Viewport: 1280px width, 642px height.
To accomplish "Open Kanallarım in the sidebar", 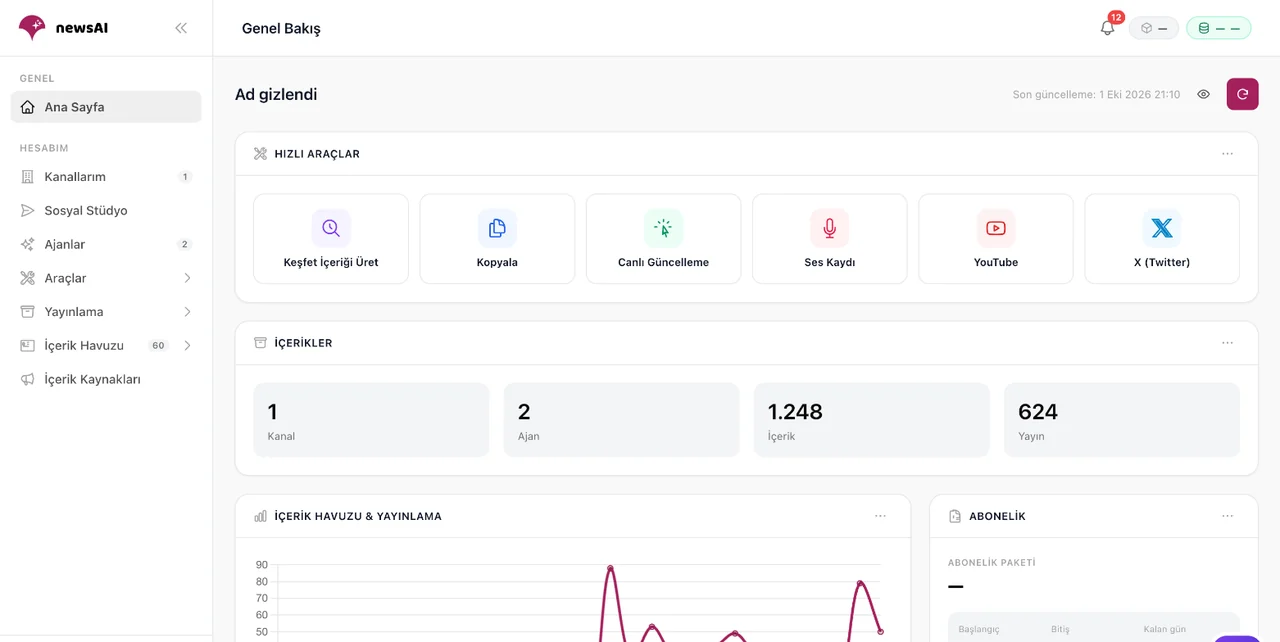I will 106,177.
